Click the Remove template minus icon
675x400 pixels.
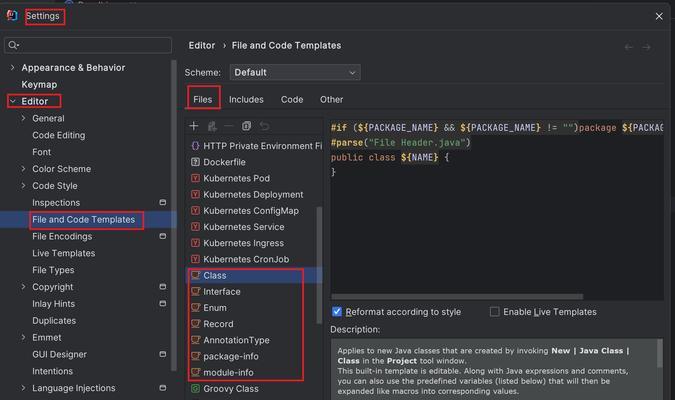point(229,126)
